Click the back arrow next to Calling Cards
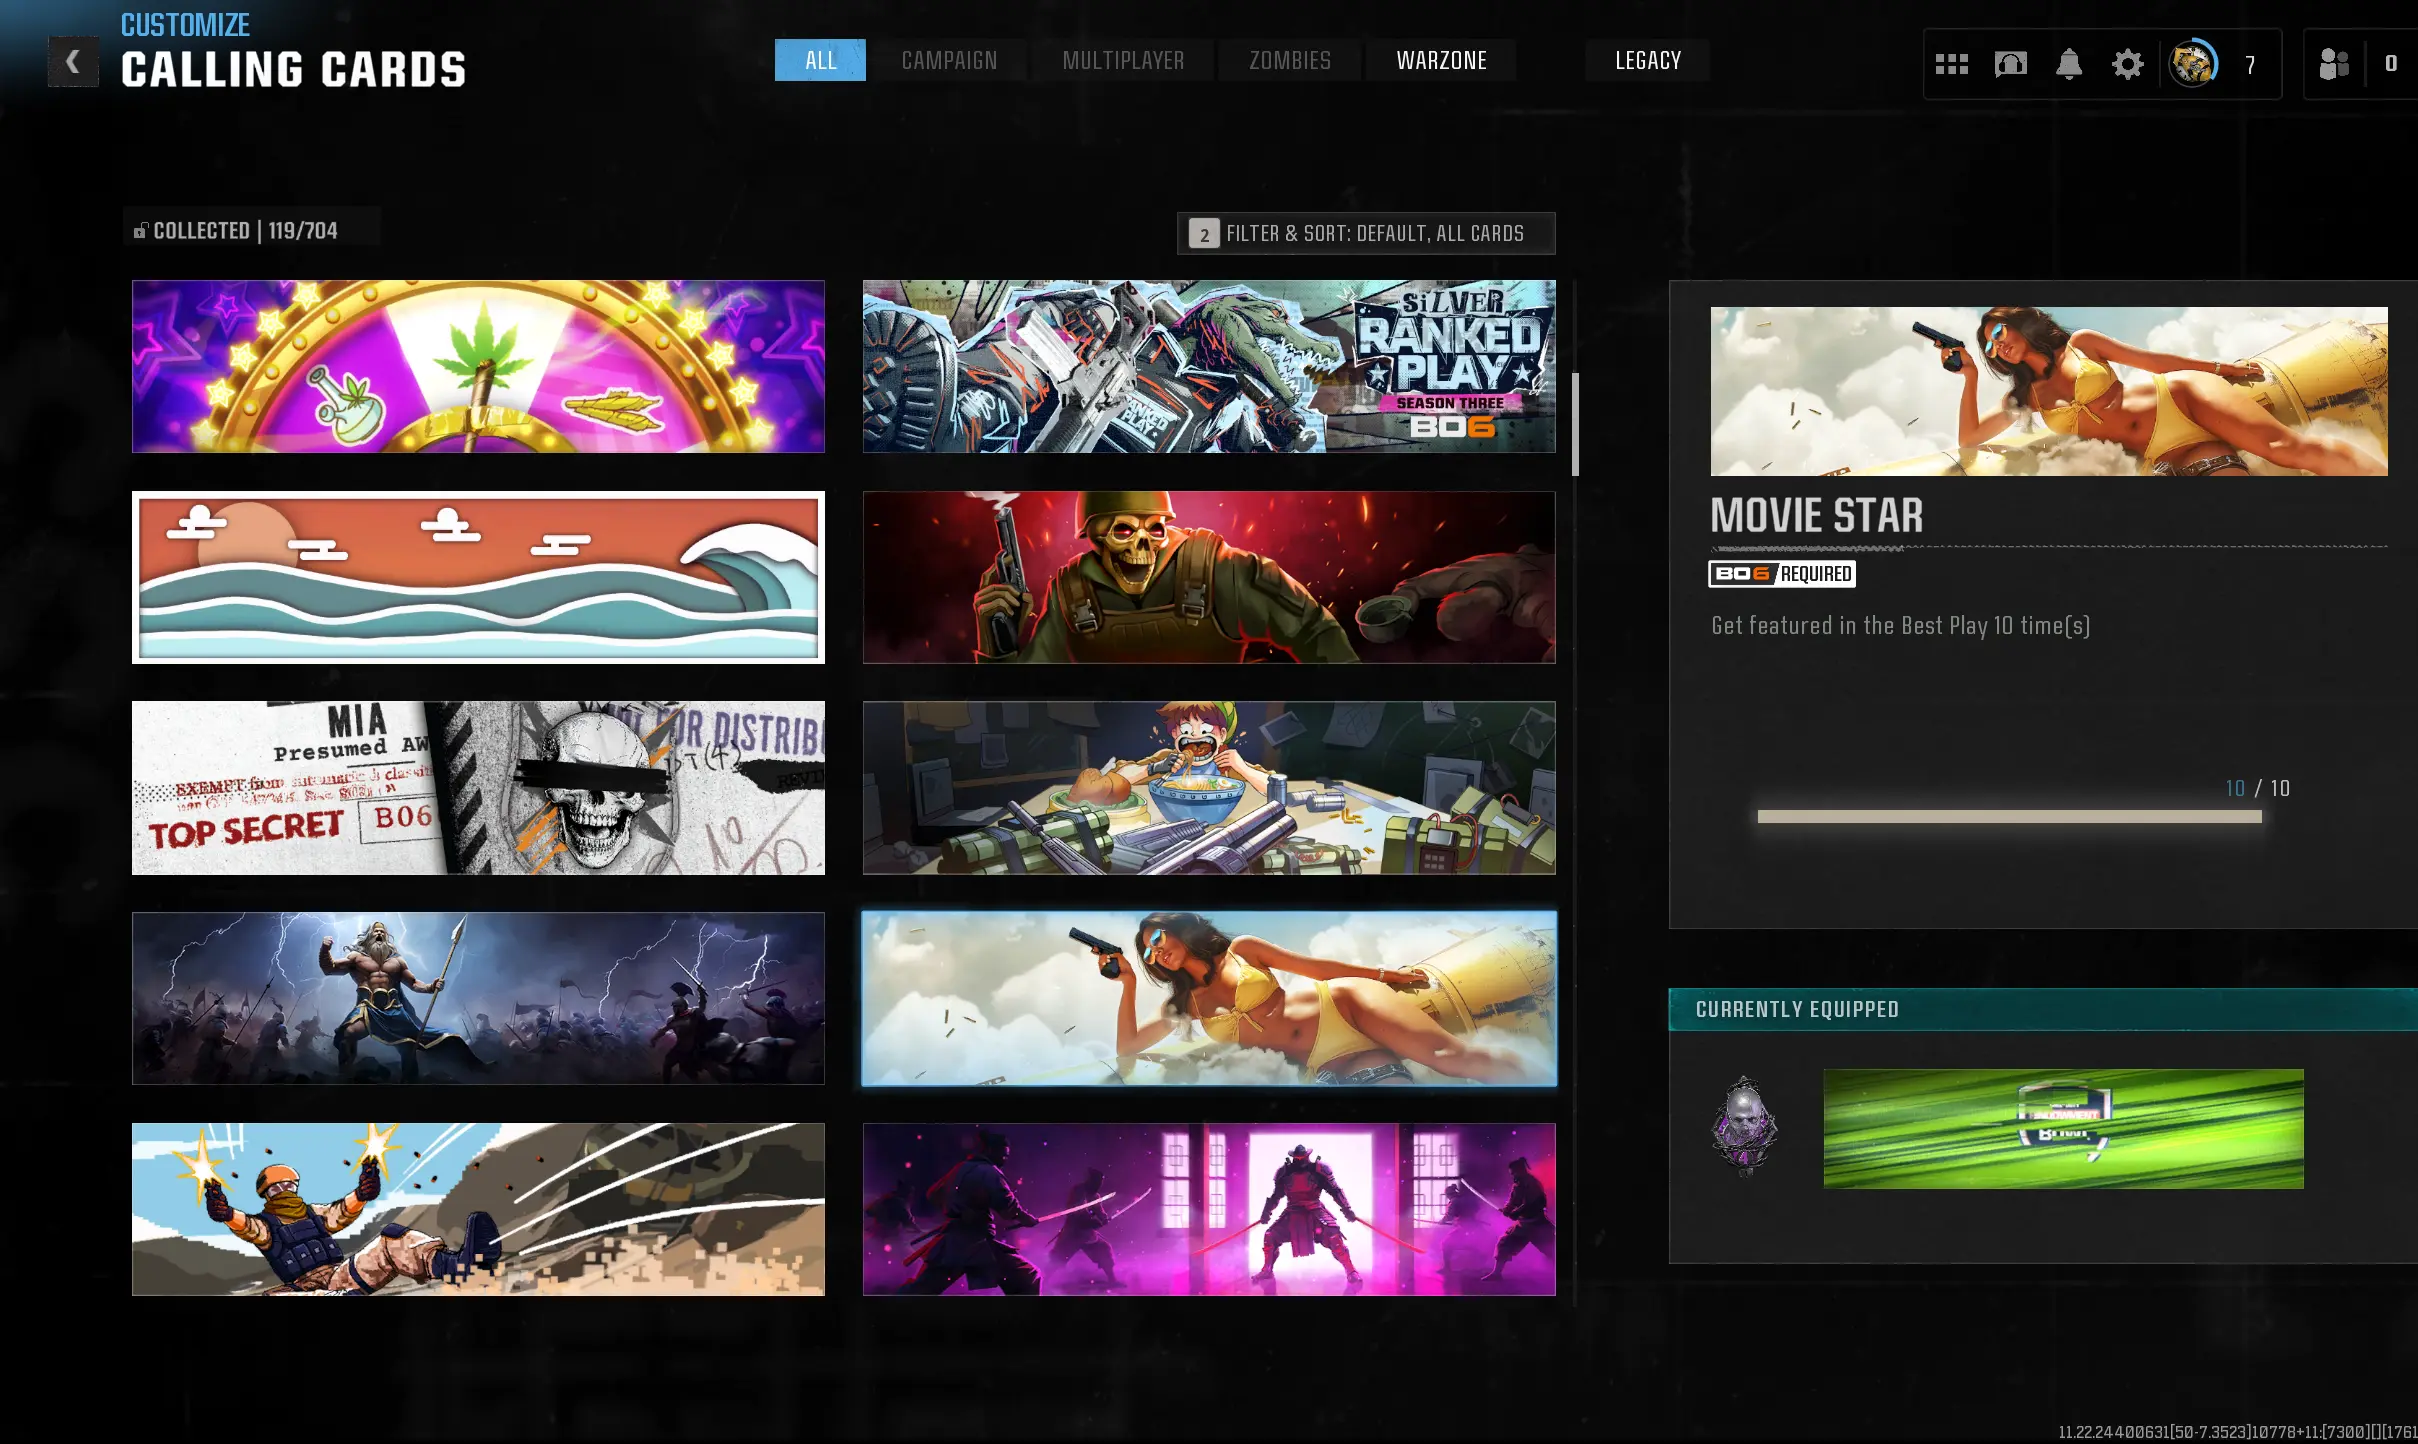The width and height of the screenshot is (2418, 1444). point(73,62)
